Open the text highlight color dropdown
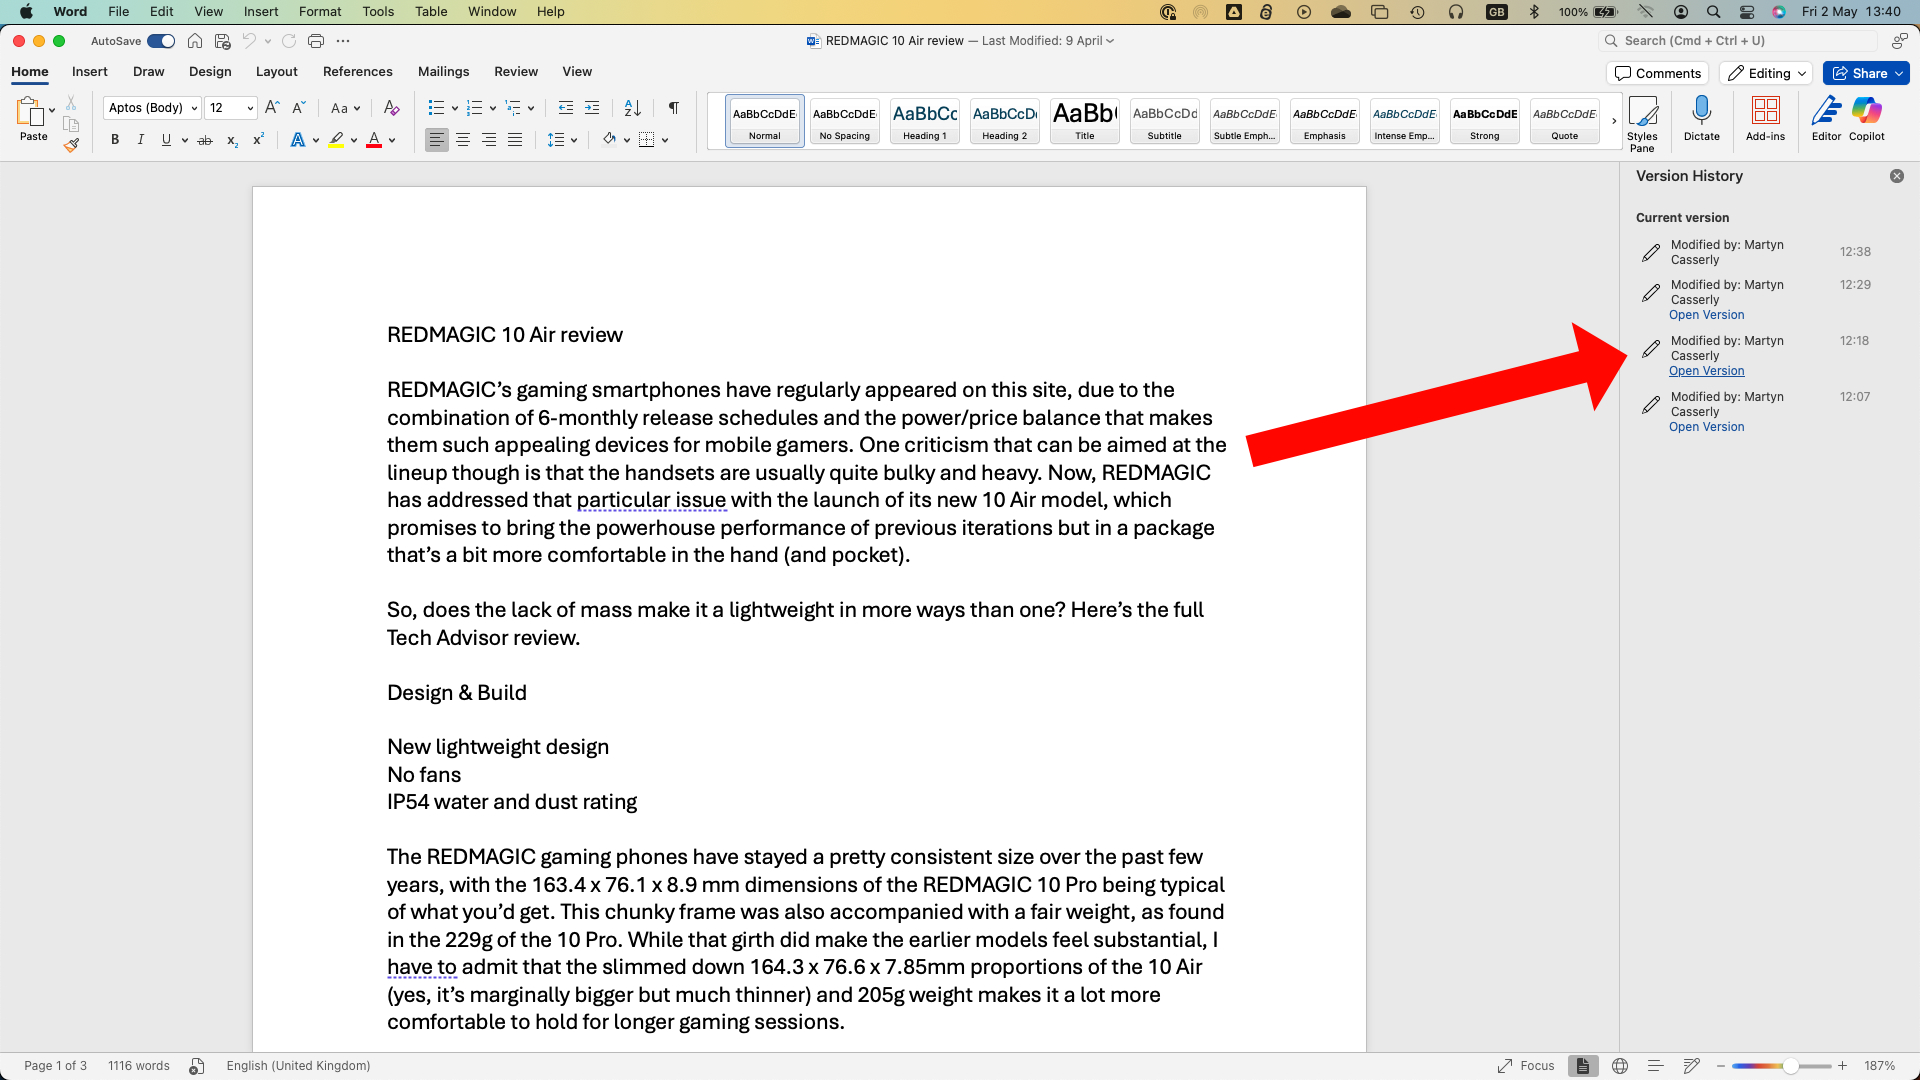The width and height of the screenshot is (1920, 1080). point(352,140)
